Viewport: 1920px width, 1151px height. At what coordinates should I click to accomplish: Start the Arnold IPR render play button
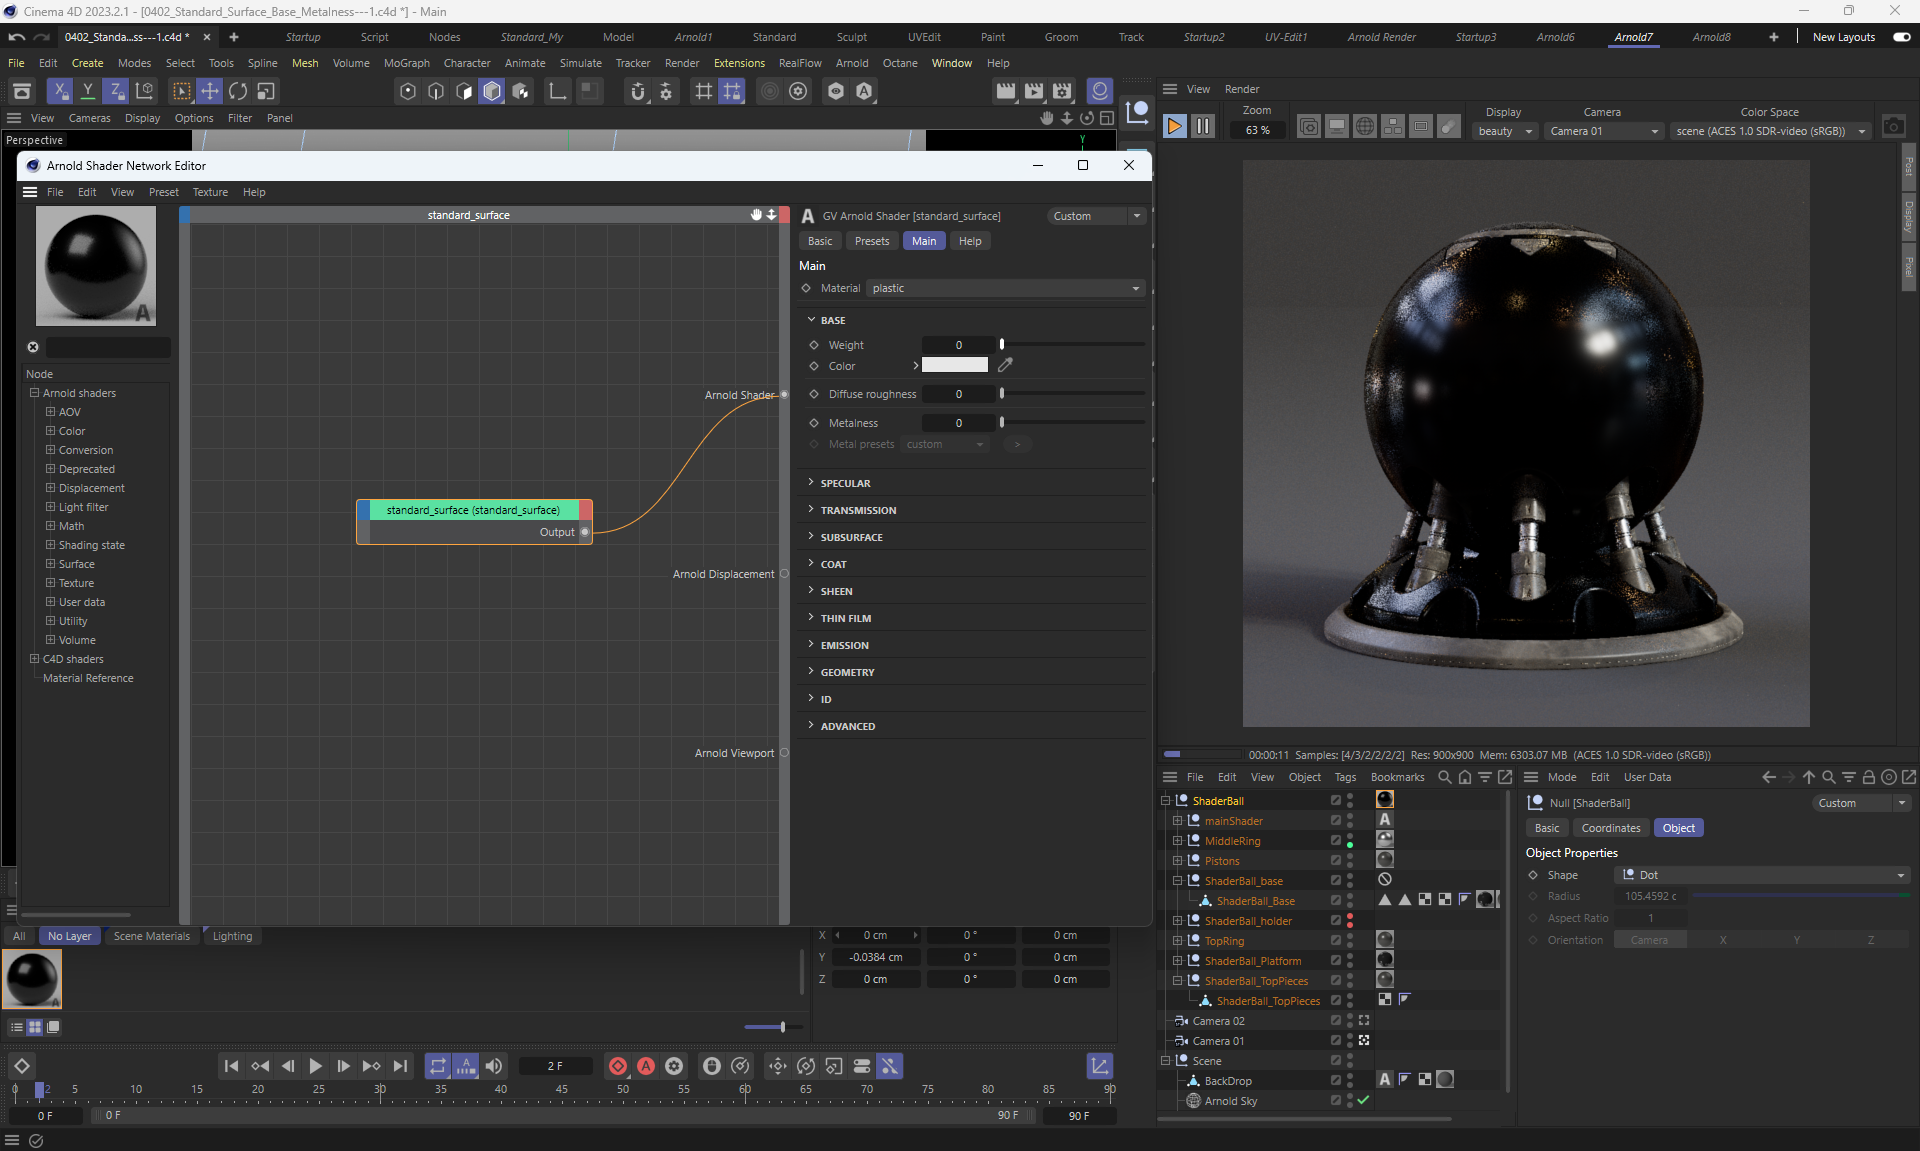(1175, 127)
